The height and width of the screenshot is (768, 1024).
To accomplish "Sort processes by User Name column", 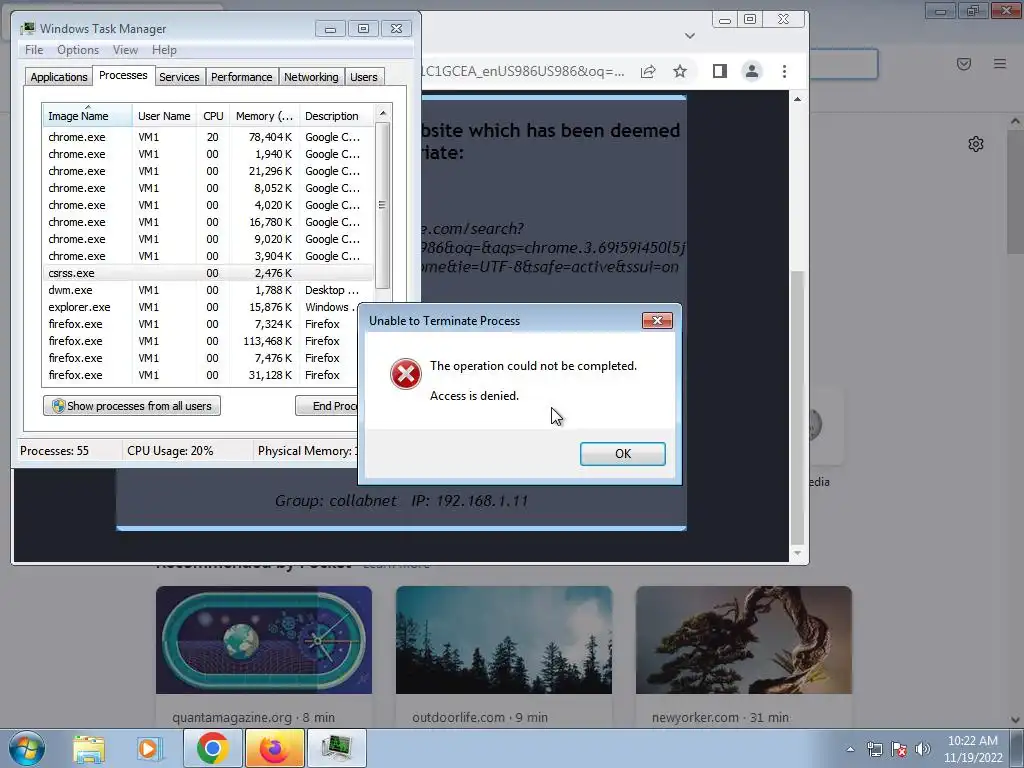I will pos(164,116).
